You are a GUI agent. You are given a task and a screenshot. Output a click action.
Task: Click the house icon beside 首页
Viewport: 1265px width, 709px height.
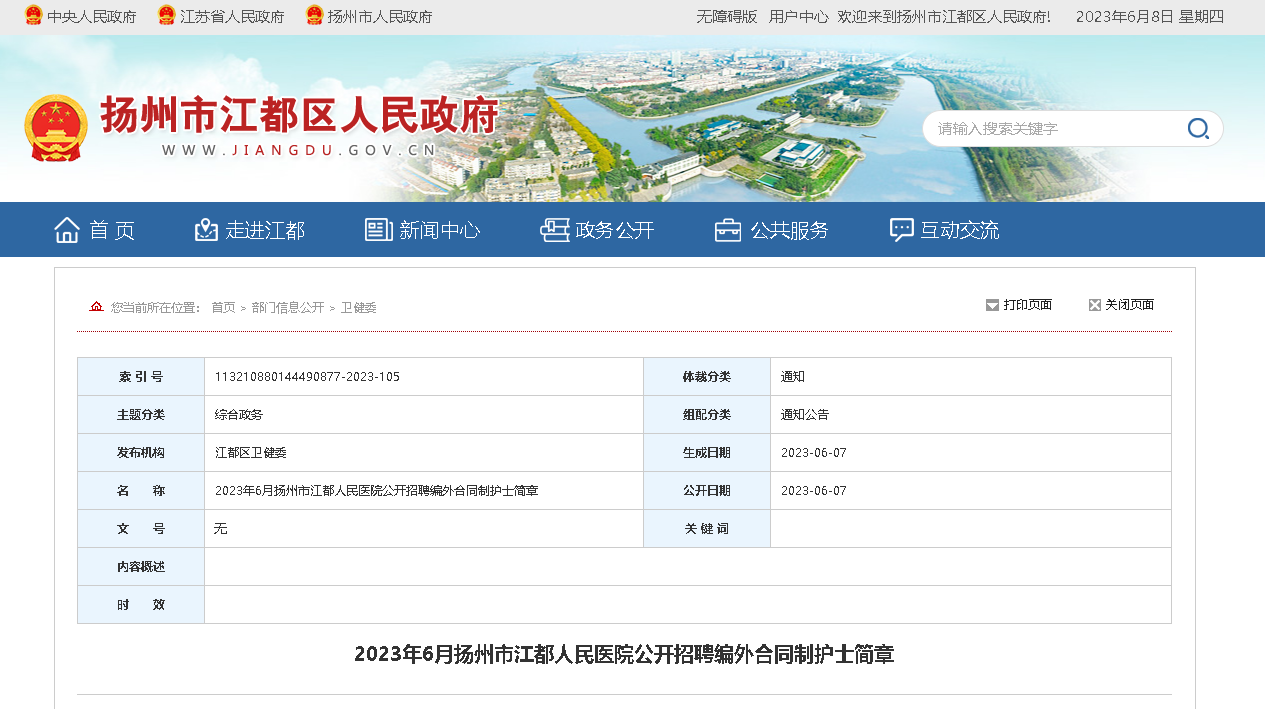point(67,230)
